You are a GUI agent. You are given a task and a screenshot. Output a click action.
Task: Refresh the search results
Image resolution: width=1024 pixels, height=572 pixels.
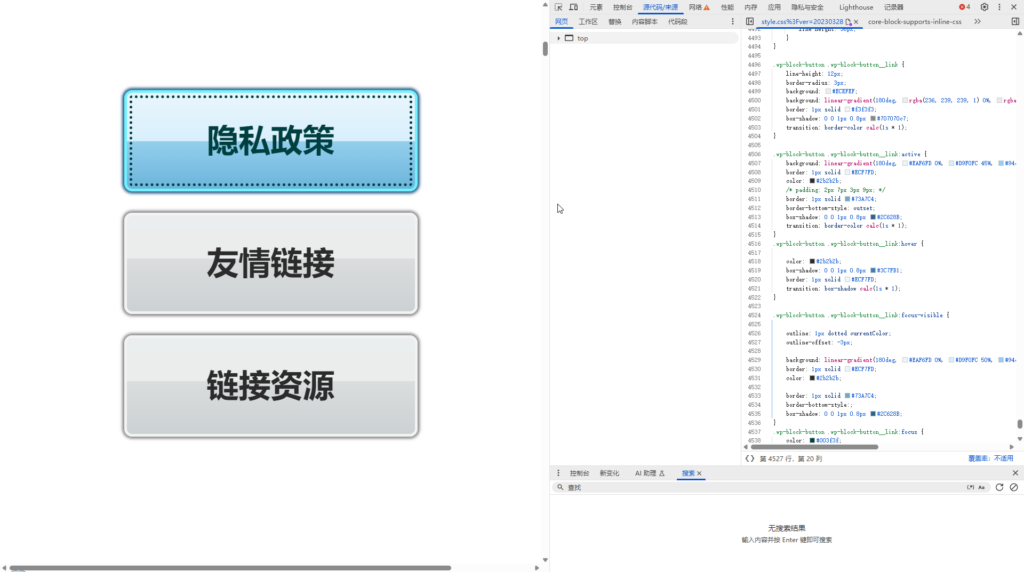click(x=999, y=487)
